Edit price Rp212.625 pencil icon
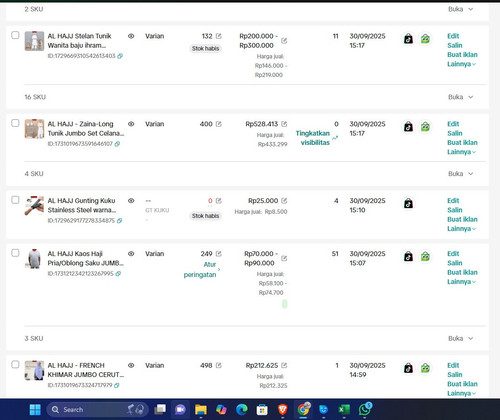500x420 pixels. (x=284, y=365)
